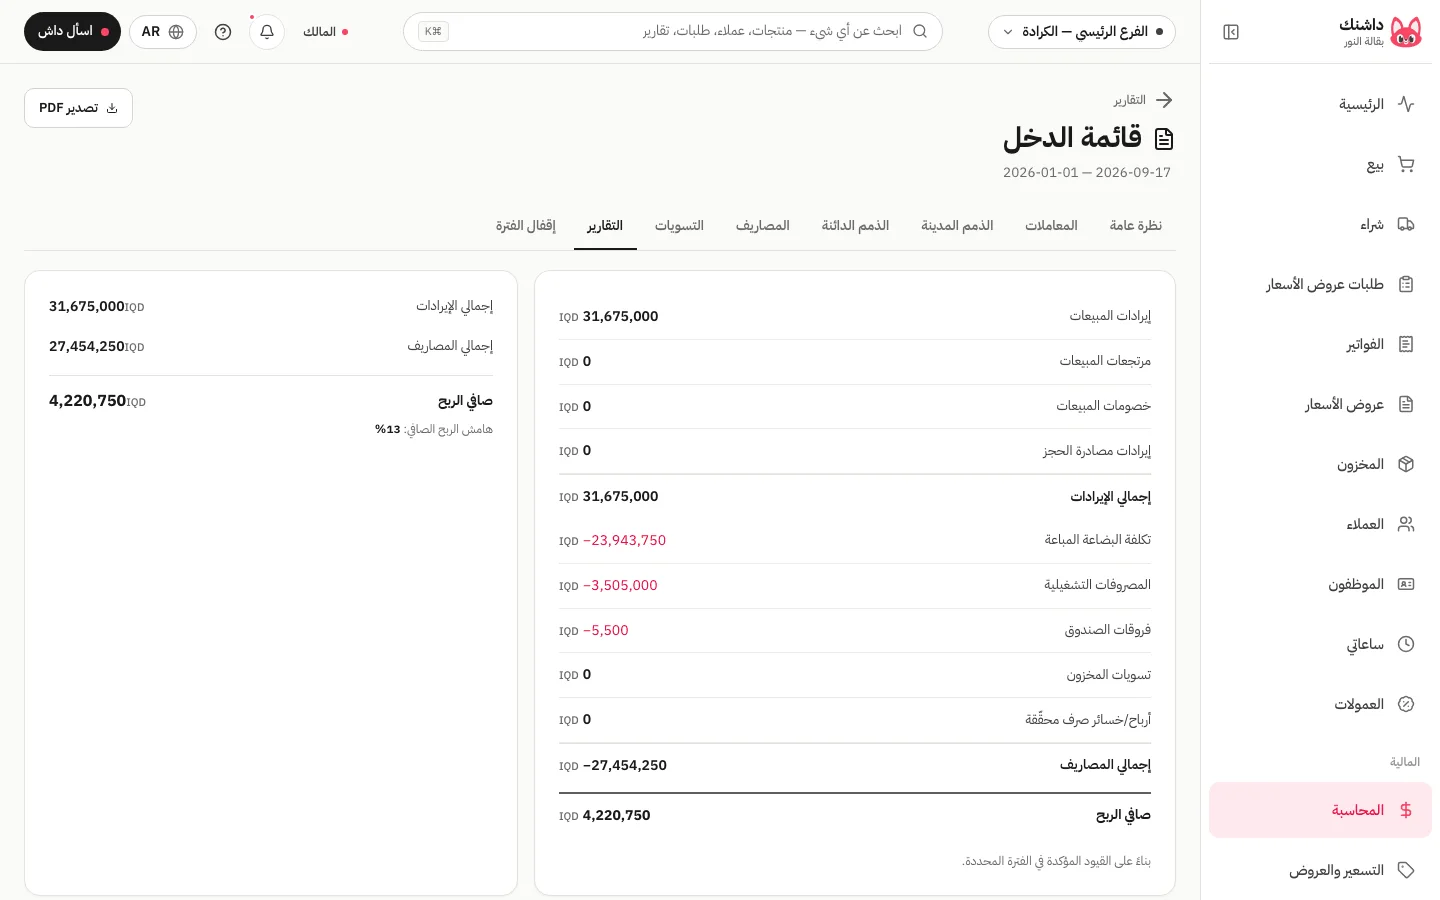Open the المحاسبة dollar icon
The height and width of the screenshot is (900, 1440).
(1406, 810)
